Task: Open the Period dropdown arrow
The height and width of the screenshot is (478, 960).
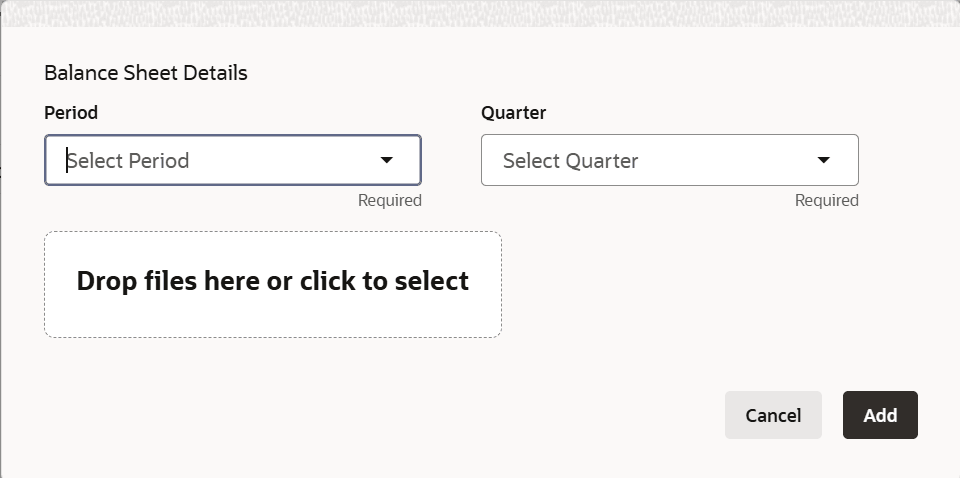Action: tap(386, 160)
